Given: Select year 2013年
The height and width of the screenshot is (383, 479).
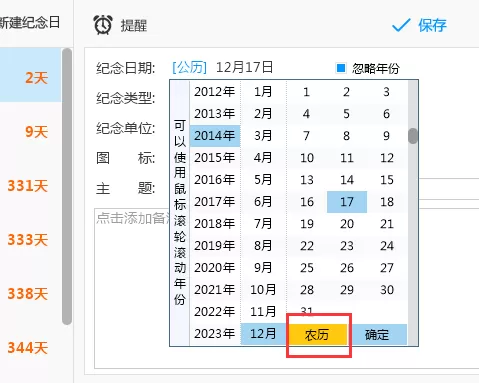Looking at the screenshot, I should (x=215, y=114).
